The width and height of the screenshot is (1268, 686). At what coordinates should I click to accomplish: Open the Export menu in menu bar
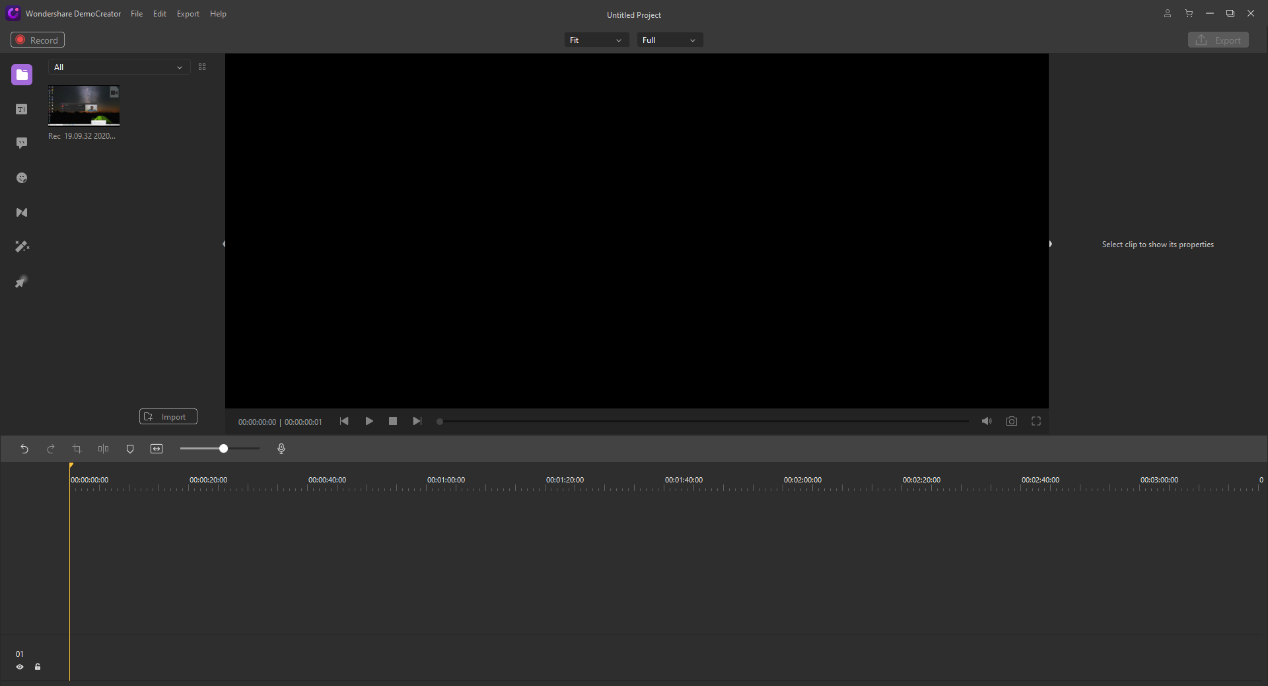[188, 14]
